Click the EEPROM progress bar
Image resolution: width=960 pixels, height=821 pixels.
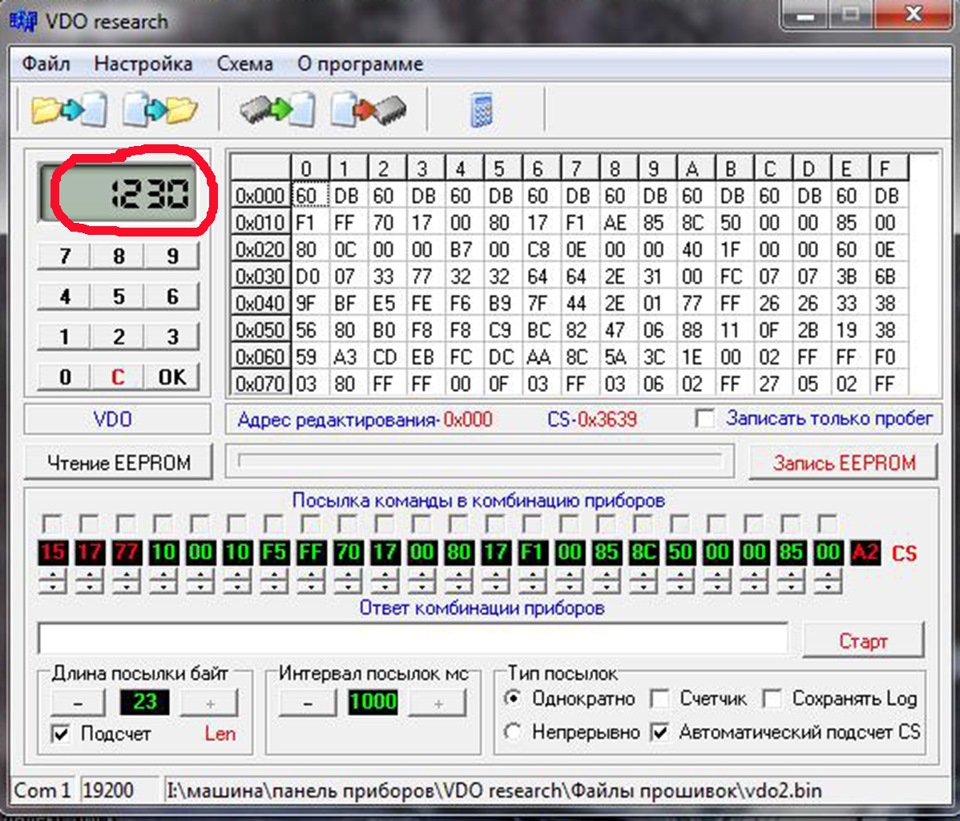point(479,461)
